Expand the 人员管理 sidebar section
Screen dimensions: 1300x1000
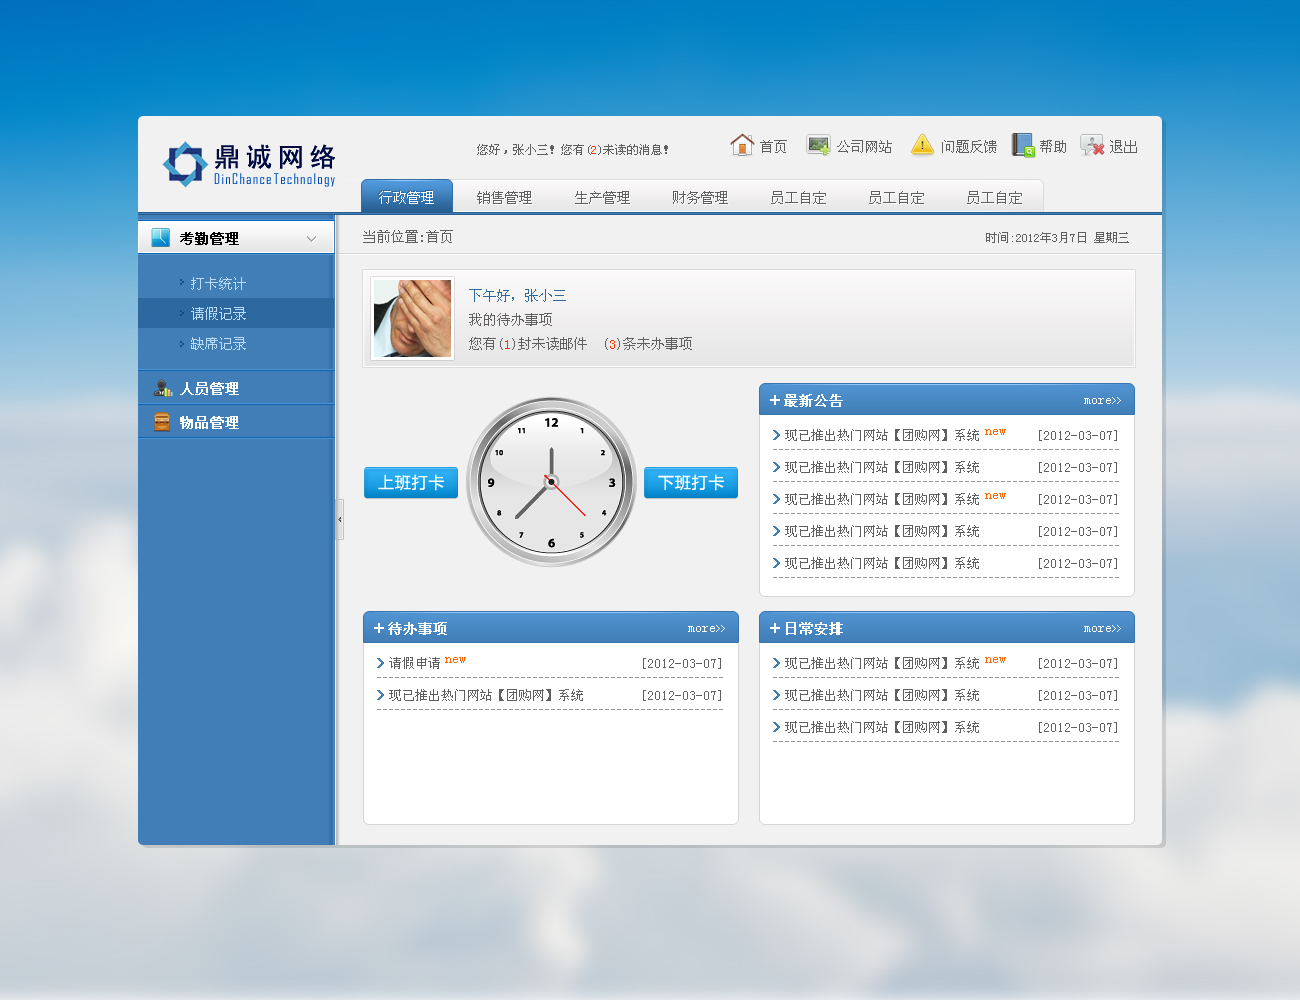click(236, 388)
